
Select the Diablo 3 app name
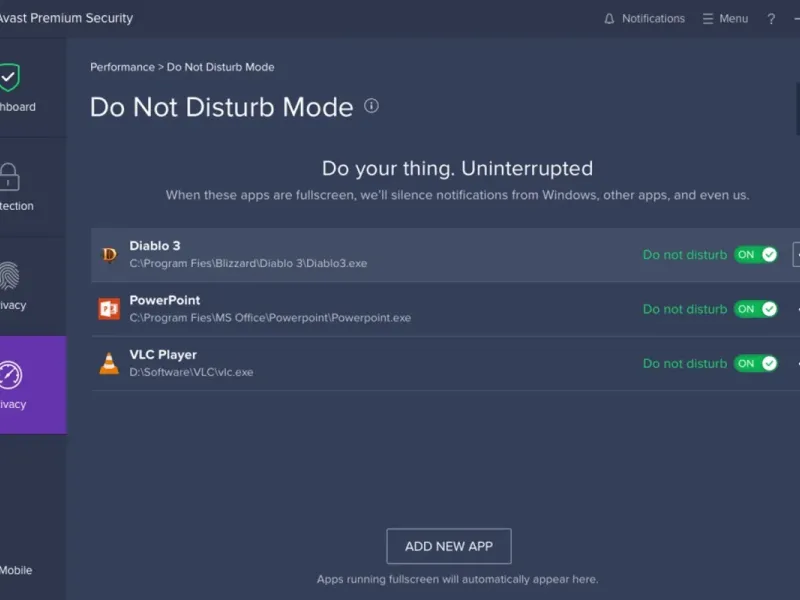[x=155, y=246]
